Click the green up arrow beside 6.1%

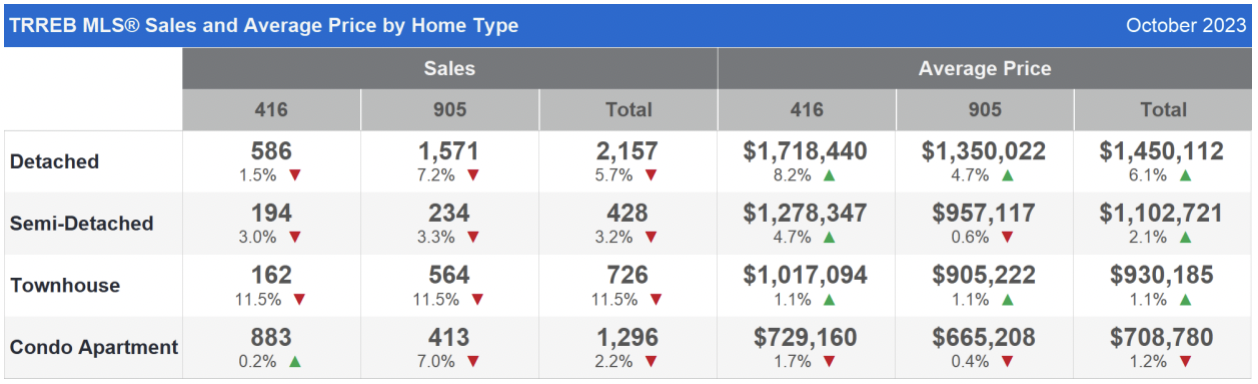pyautogui.click(x=1185, y=175)
